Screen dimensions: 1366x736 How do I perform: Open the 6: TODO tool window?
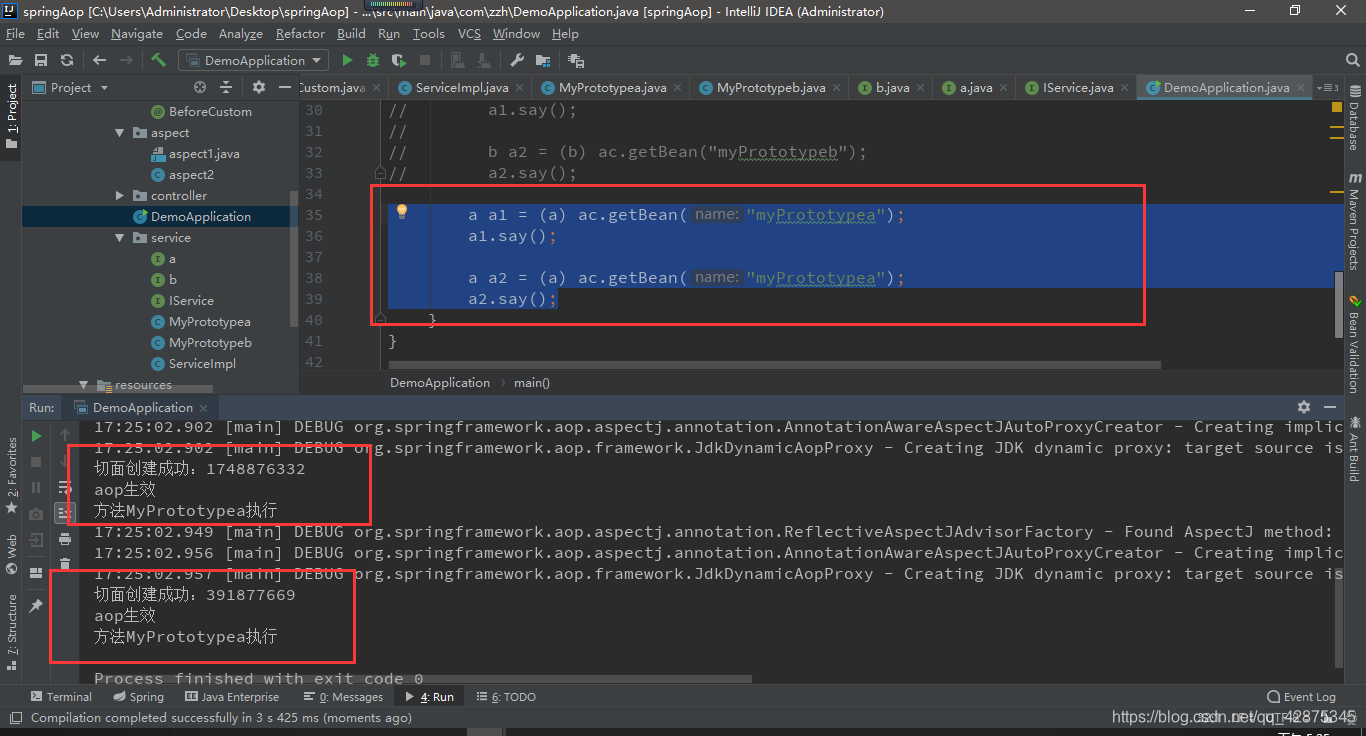coord(506,697)
